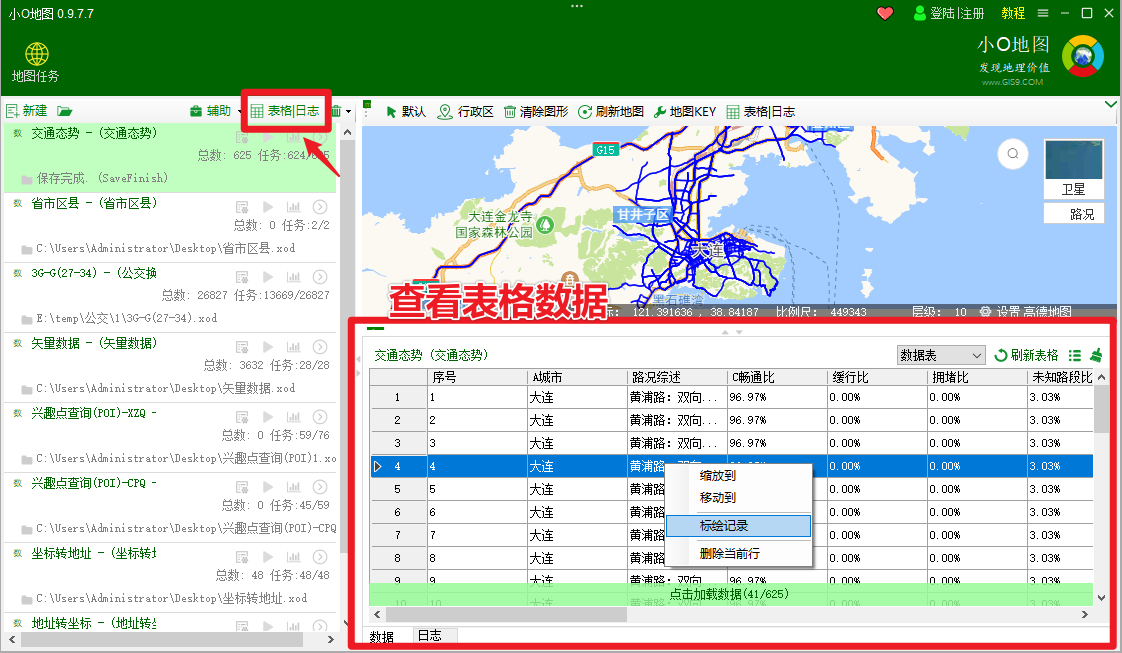Run 兴趣点查询(POI)-XZQ task play icon
1122x653 pixels.
(268, 417)
